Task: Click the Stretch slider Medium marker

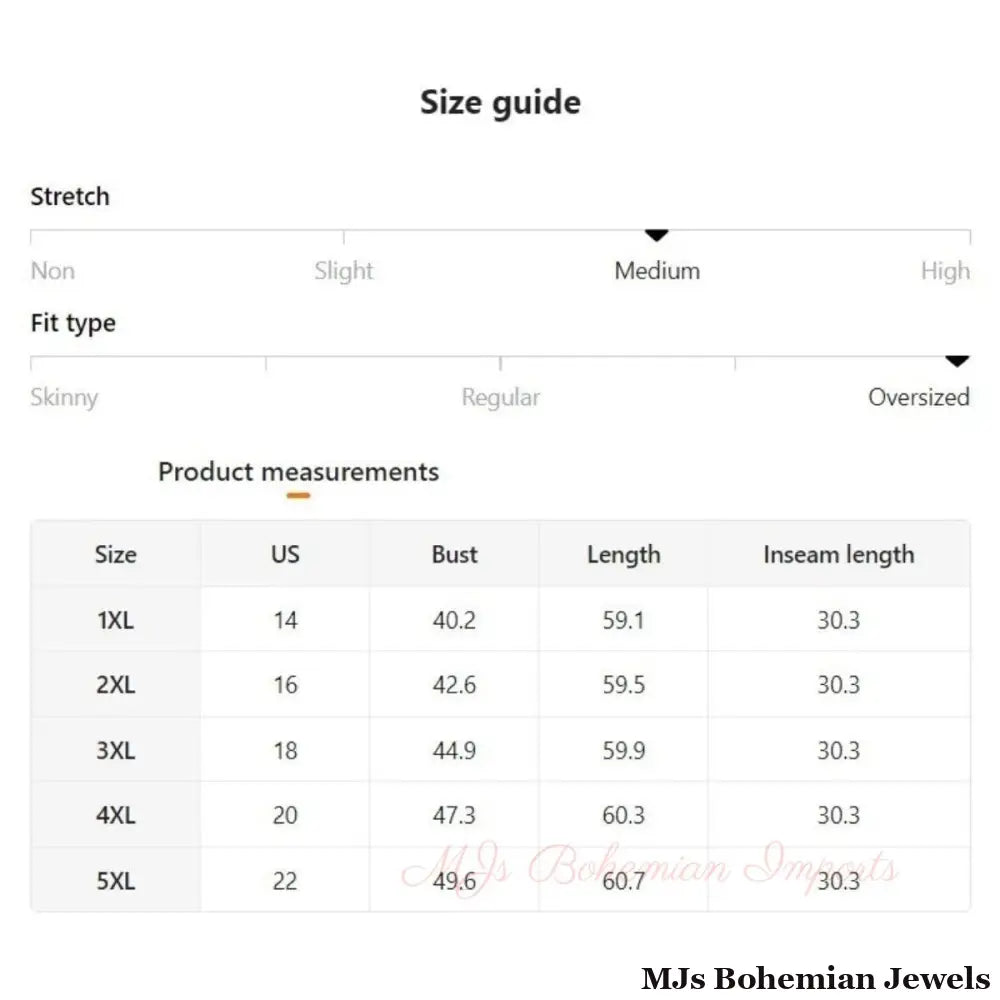Action: coord(656,236)
